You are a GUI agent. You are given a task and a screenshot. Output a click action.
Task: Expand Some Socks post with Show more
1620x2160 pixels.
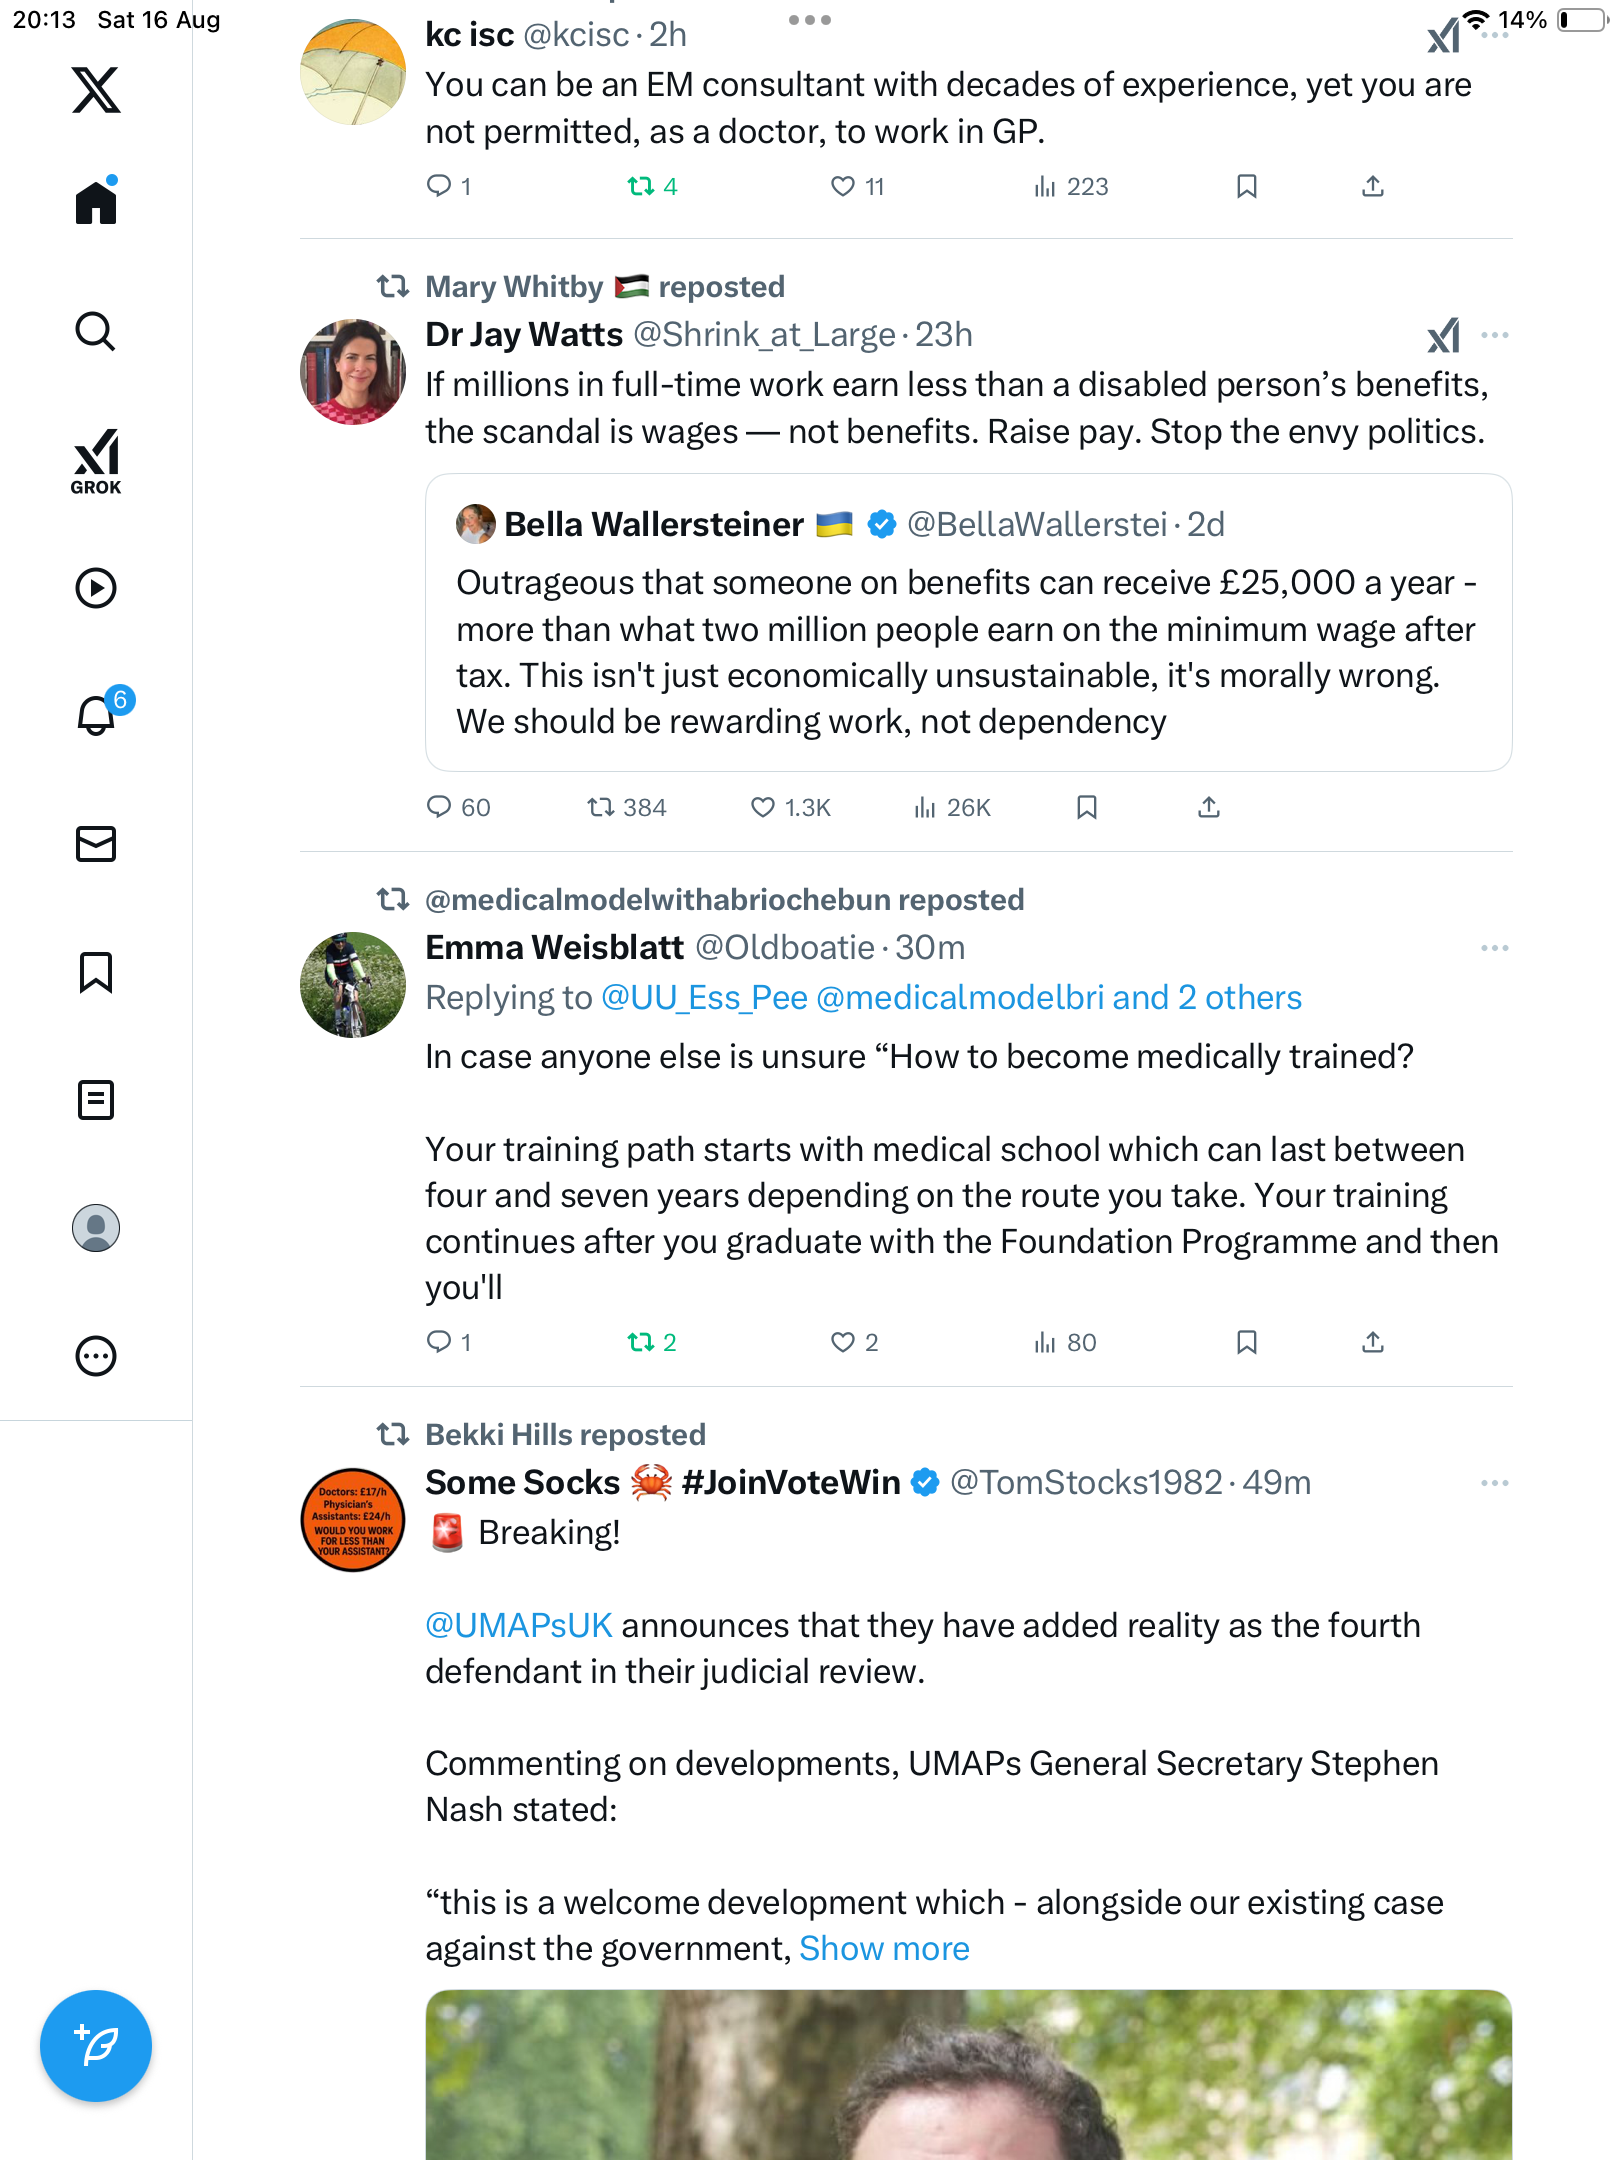[884, 1948]
